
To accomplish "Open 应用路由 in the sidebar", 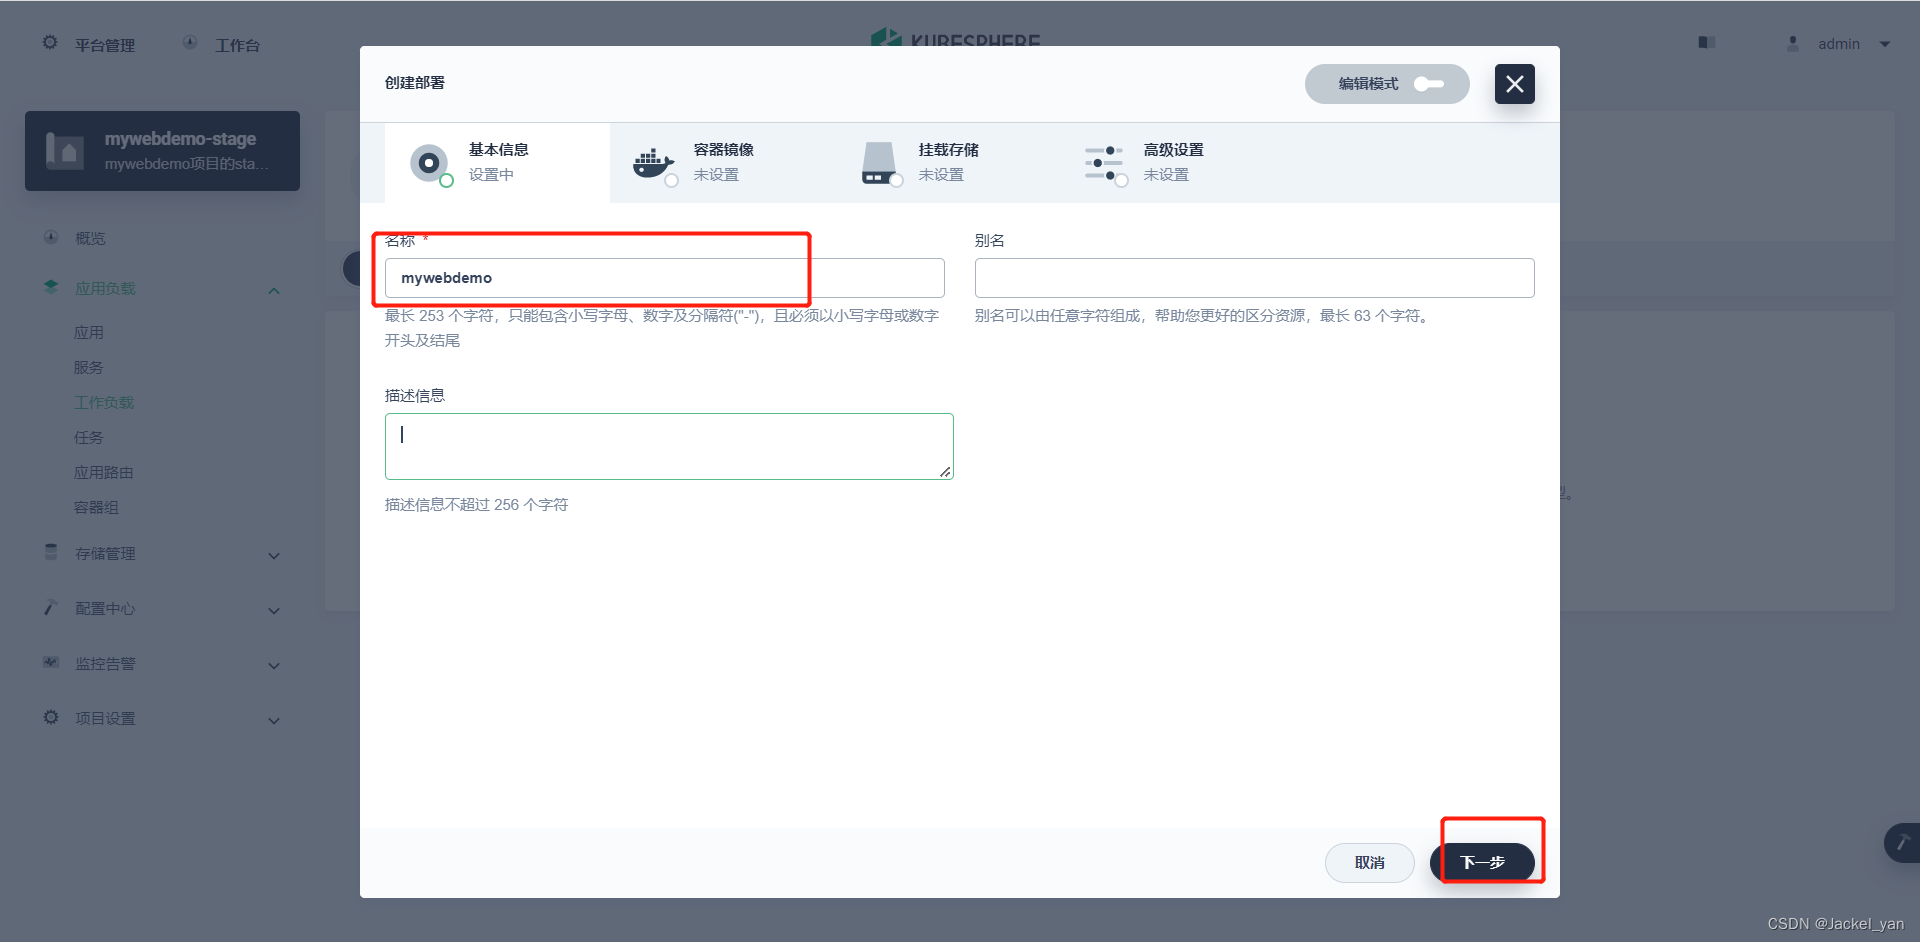I will pyautogui.click(x=104, y=473).
